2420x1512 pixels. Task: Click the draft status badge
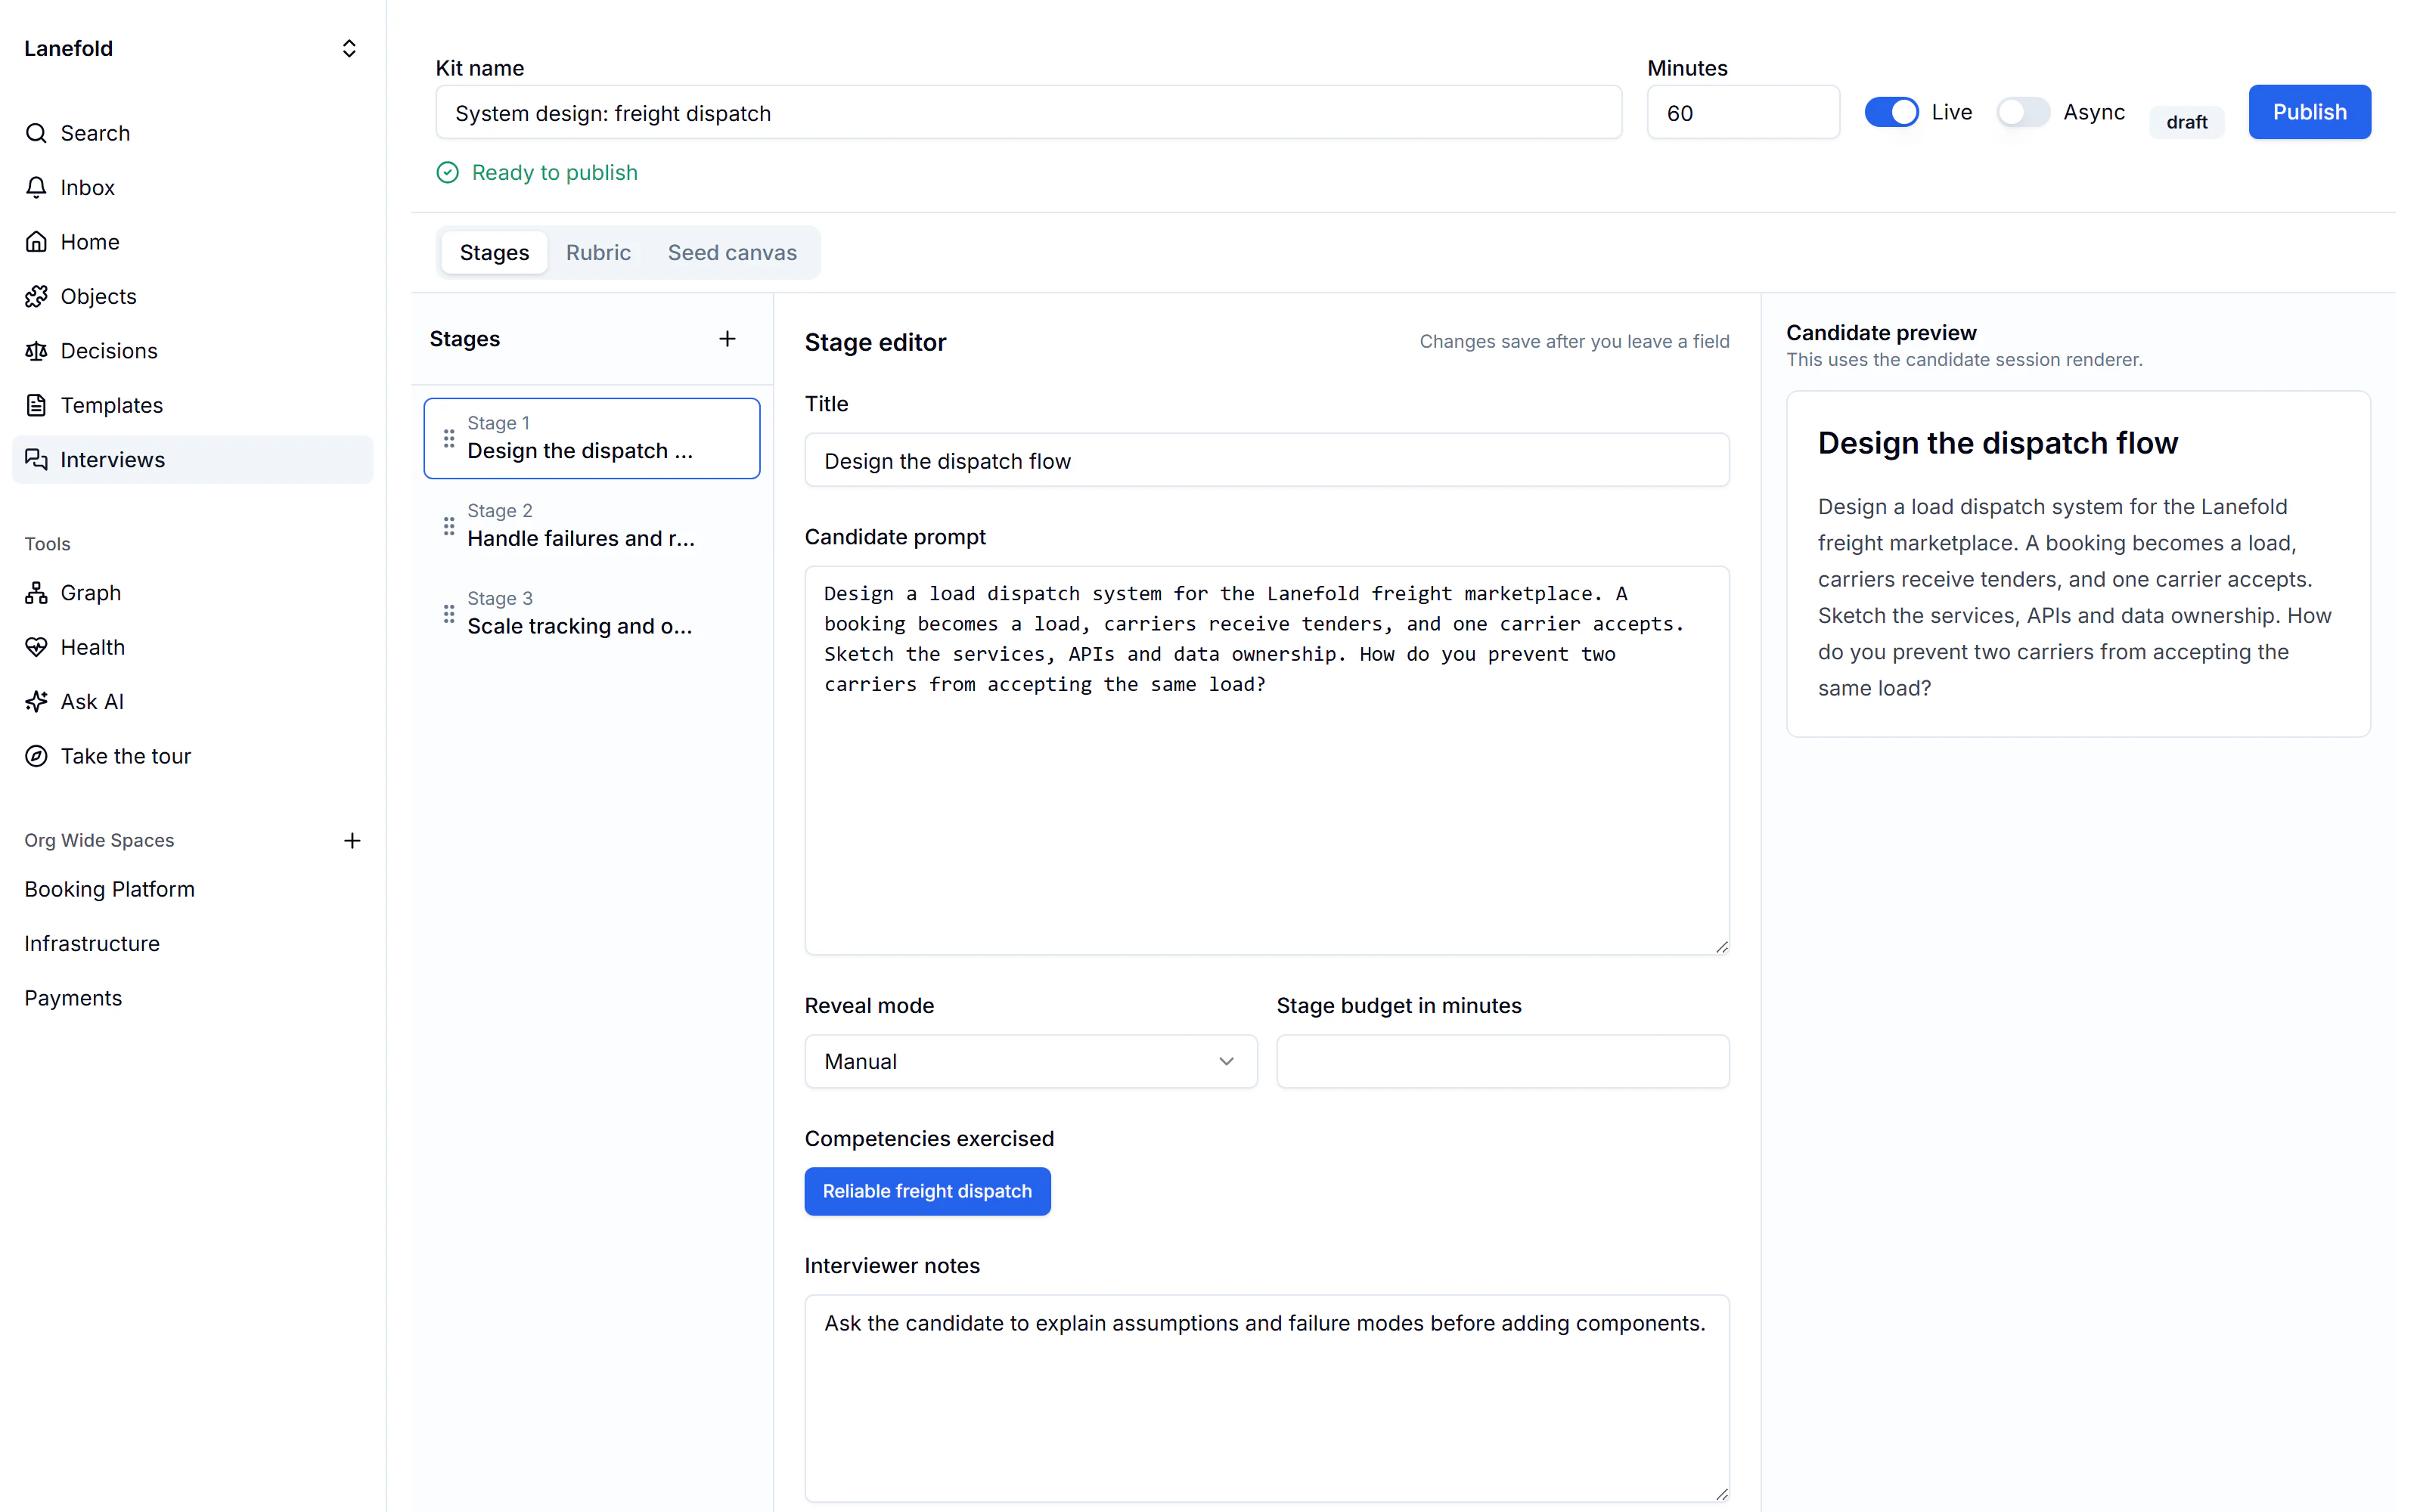[2186, 122]
